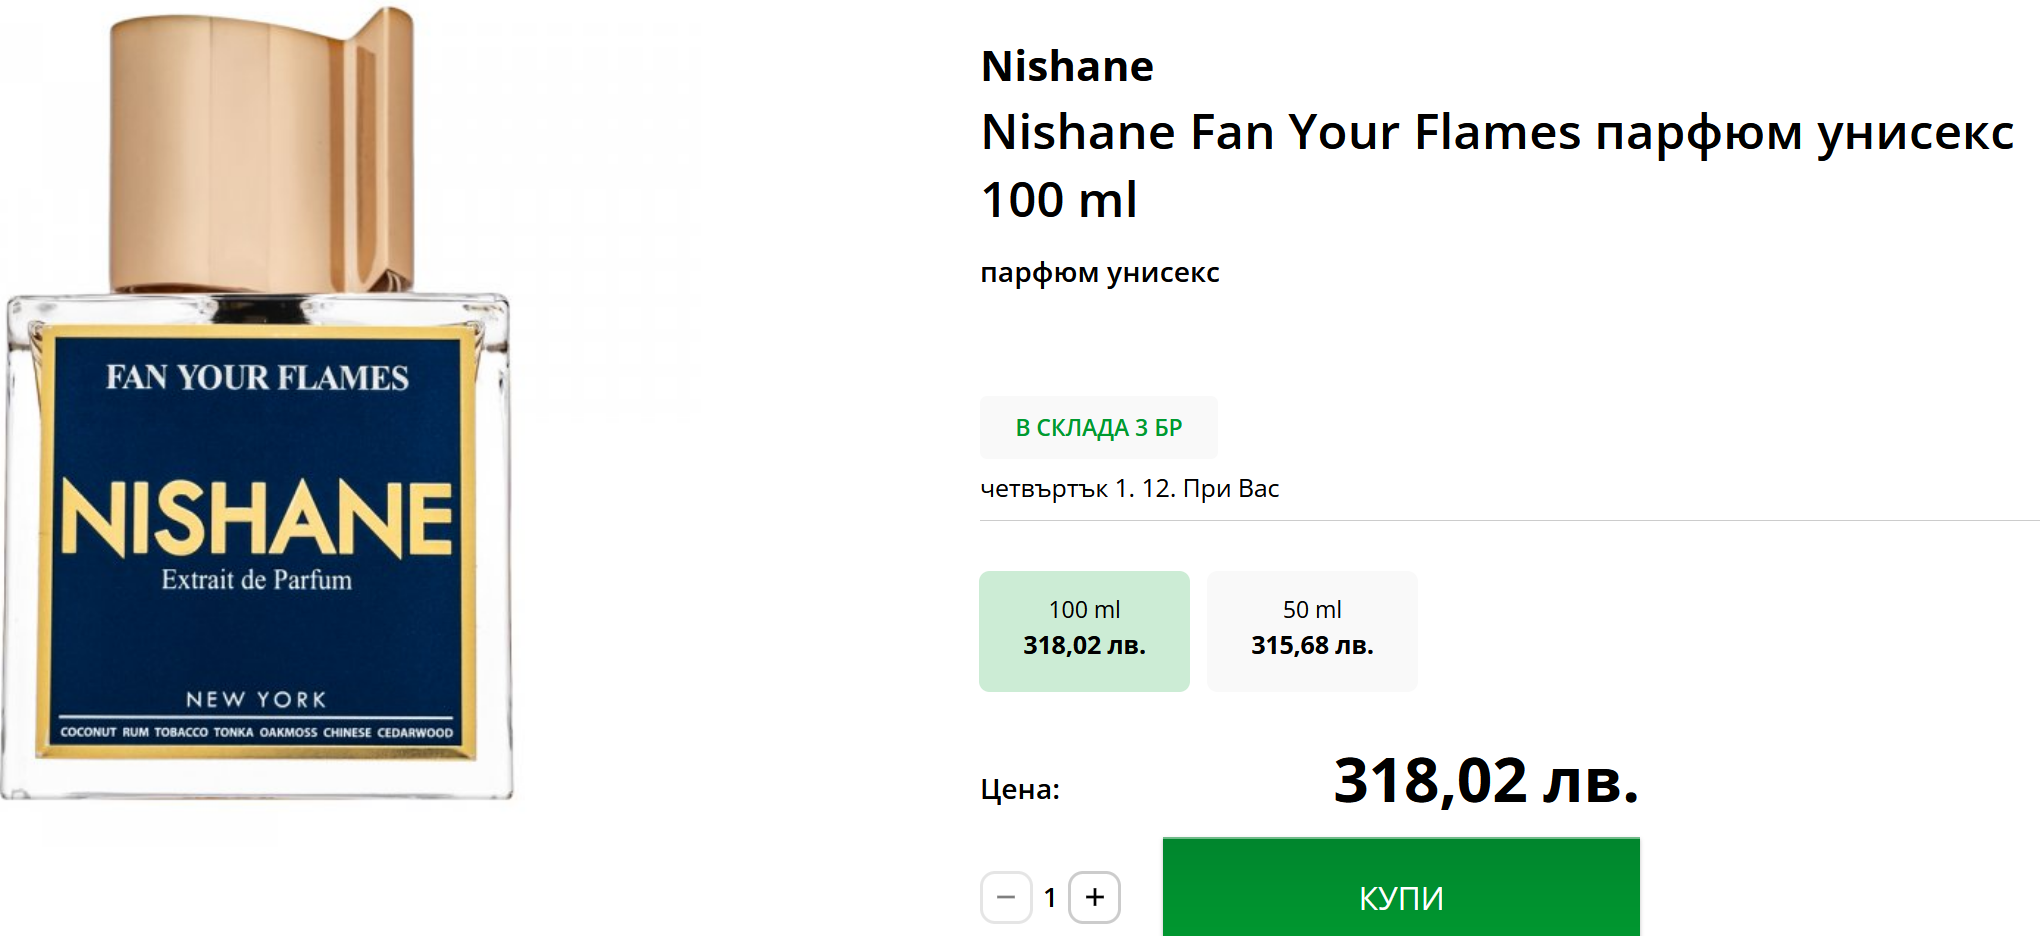Decrease quantity with the minus button

coord(1006,897)
